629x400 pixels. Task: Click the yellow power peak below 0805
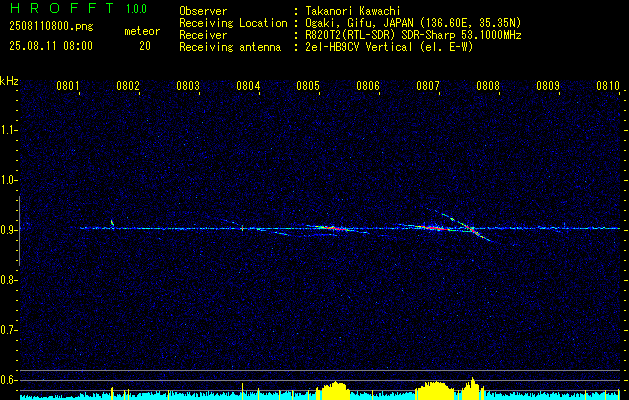pos(333,390)
